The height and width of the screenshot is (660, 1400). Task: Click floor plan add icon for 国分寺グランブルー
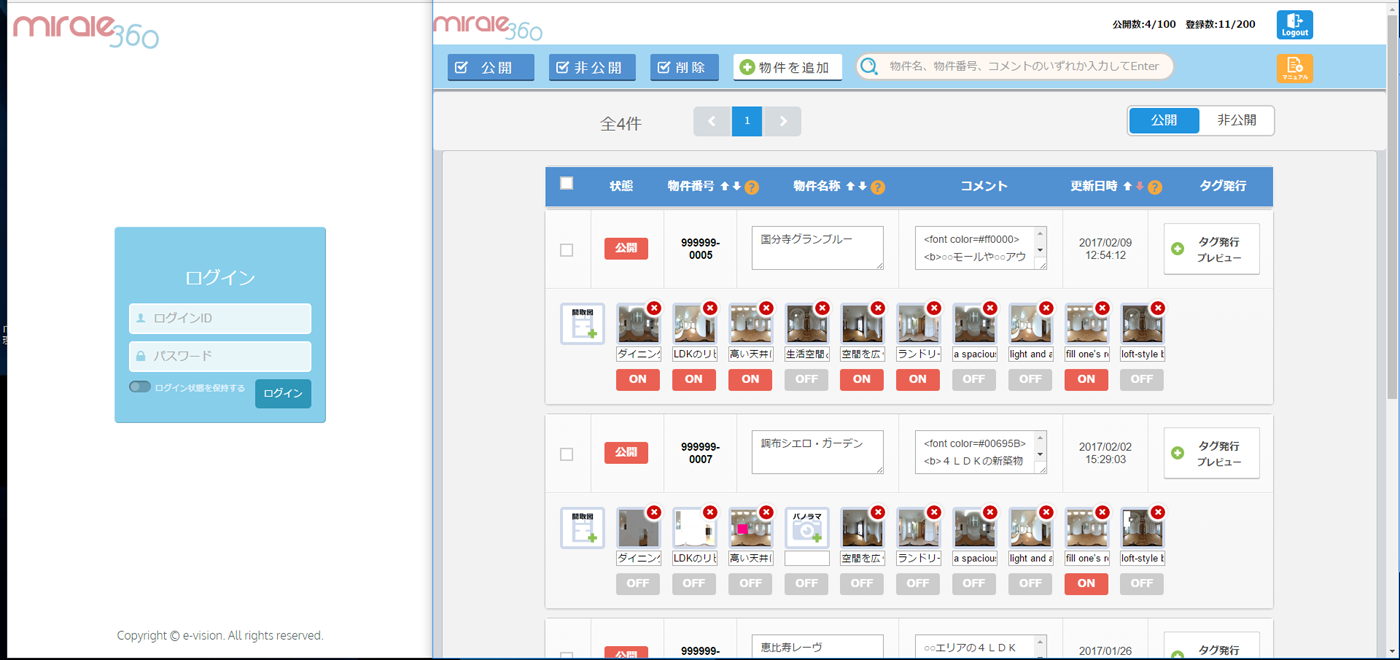582,324
